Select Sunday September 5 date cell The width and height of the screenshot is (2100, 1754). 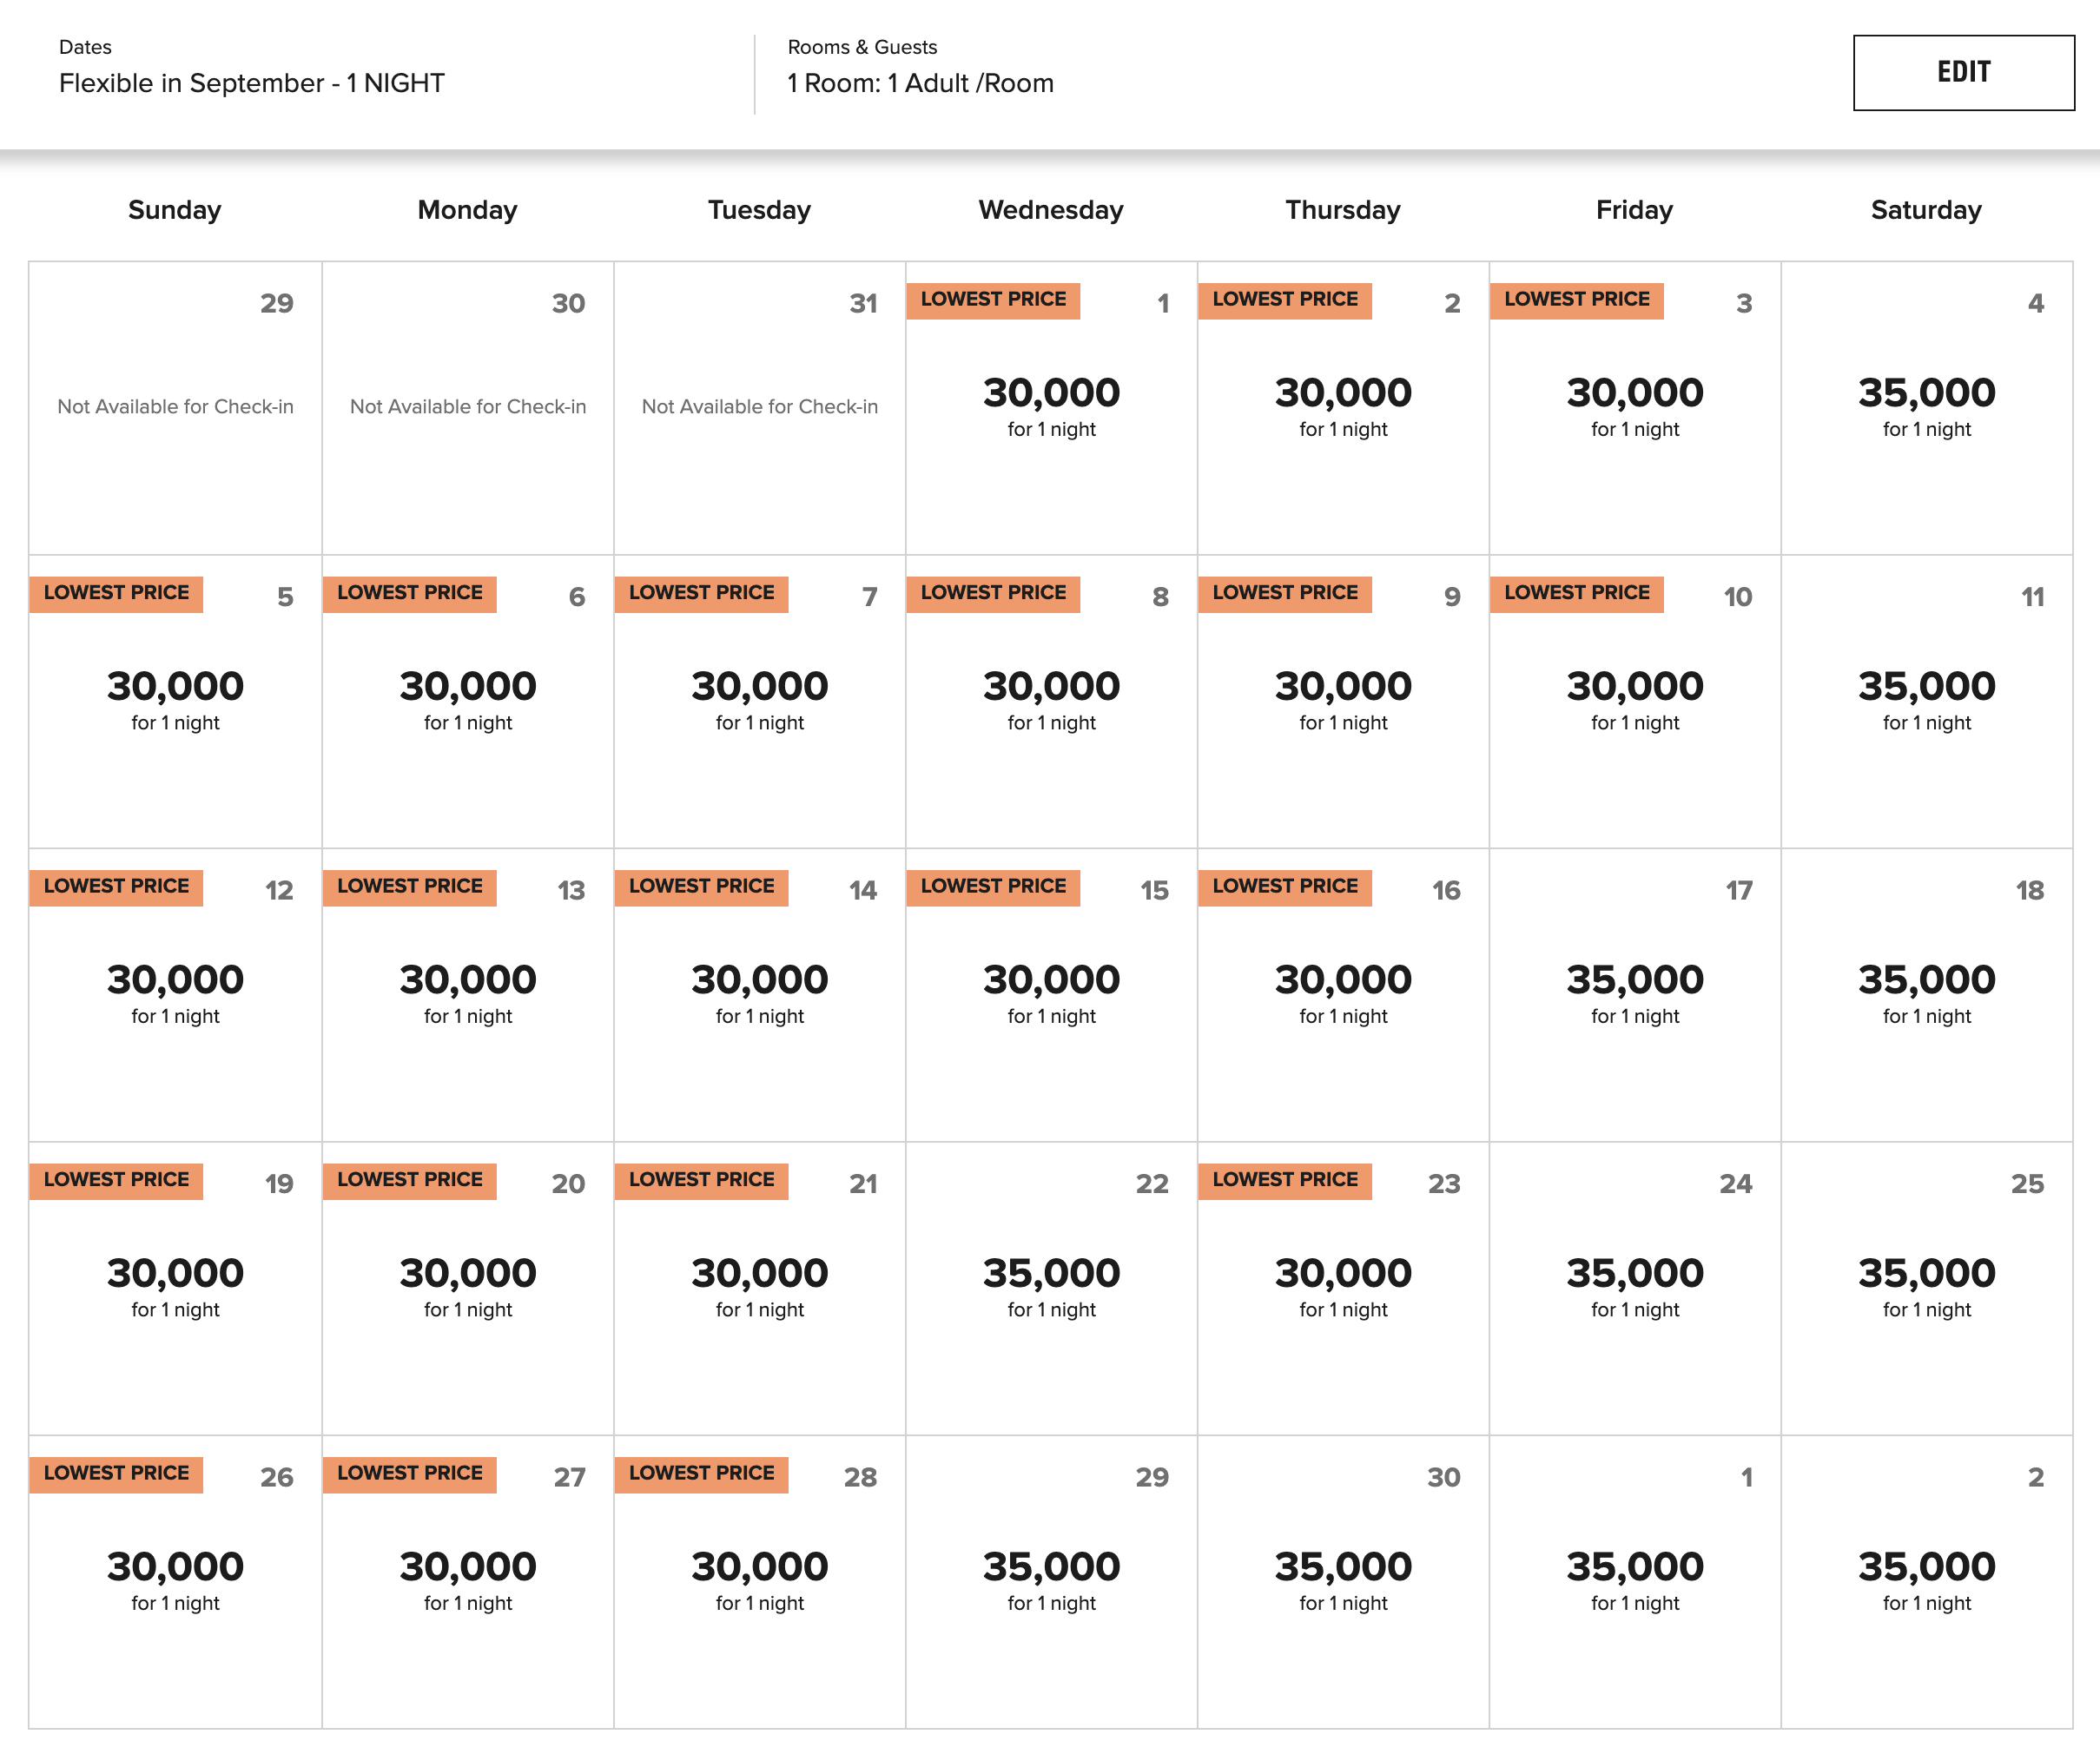pyautogui.click(x=175, y=700)
